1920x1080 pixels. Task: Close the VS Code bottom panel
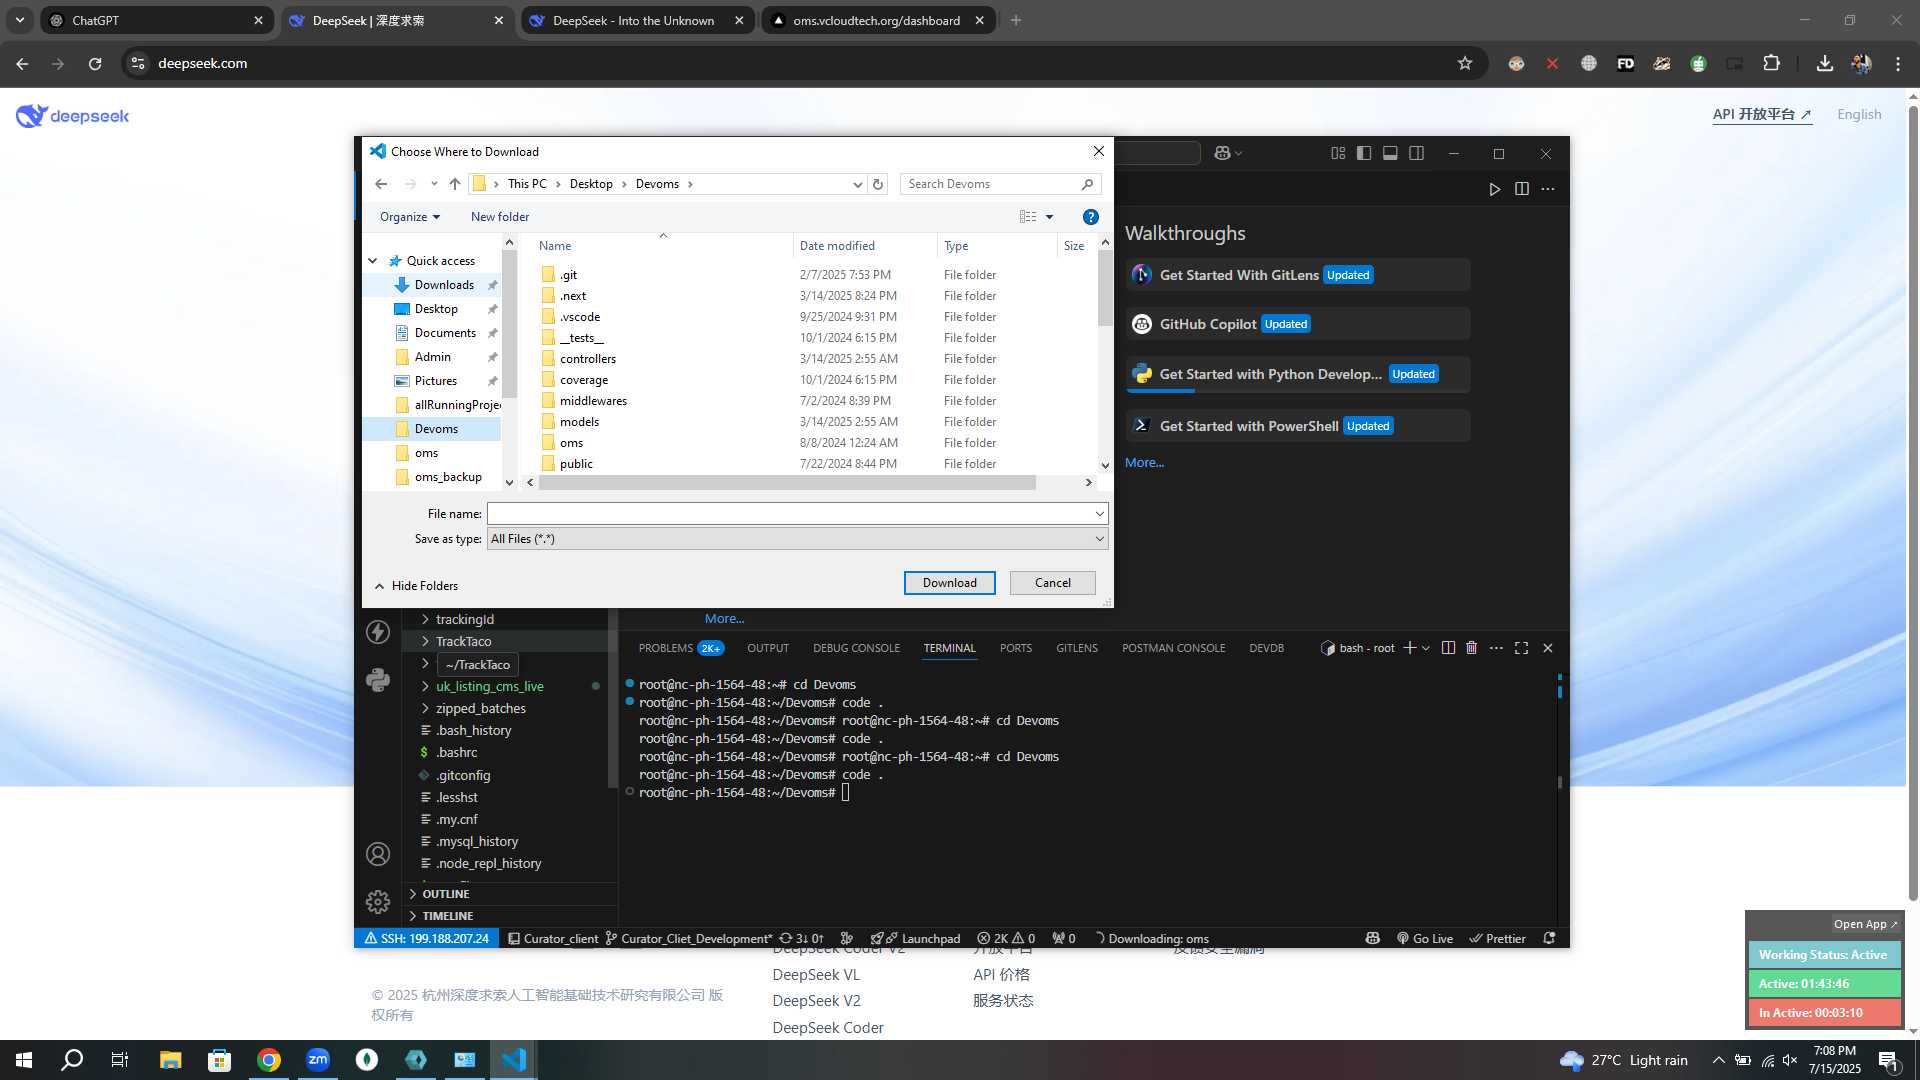coord(1548,648)
